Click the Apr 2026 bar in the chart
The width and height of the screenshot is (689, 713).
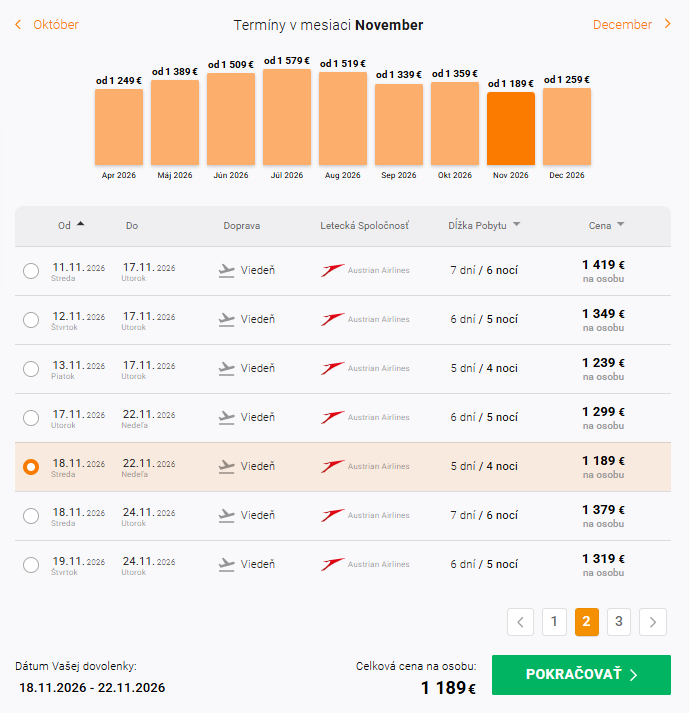(119, 127)
